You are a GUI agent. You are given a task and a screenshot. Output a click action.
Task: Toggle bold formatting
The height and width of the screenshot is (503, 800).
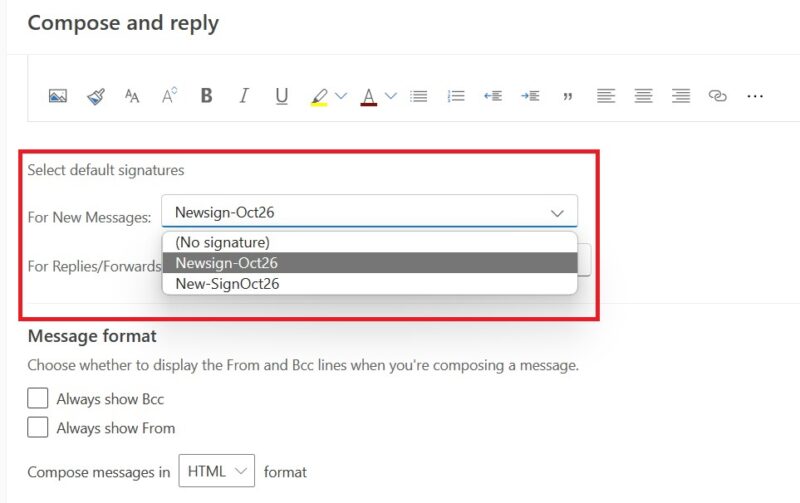(207, 95)
